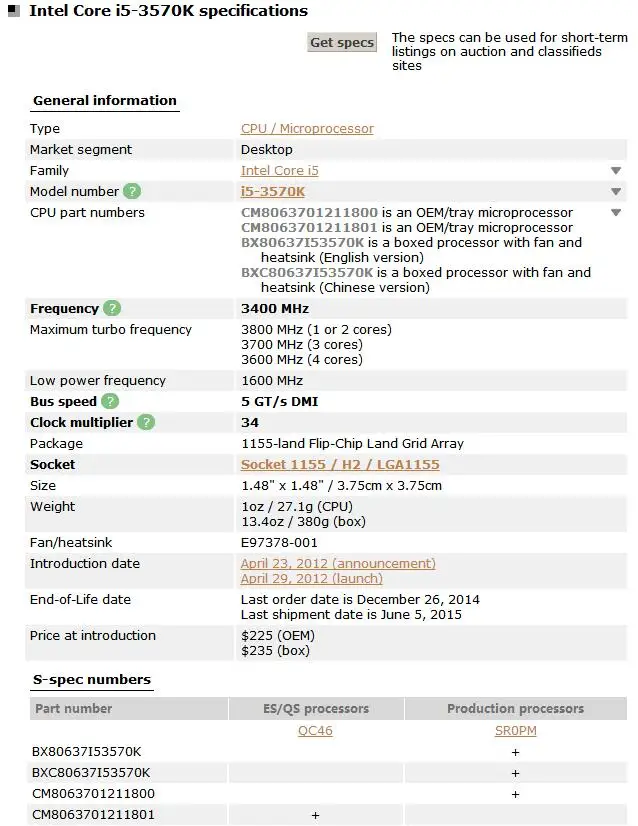Open the SR0PM production S-spec link

515,731
